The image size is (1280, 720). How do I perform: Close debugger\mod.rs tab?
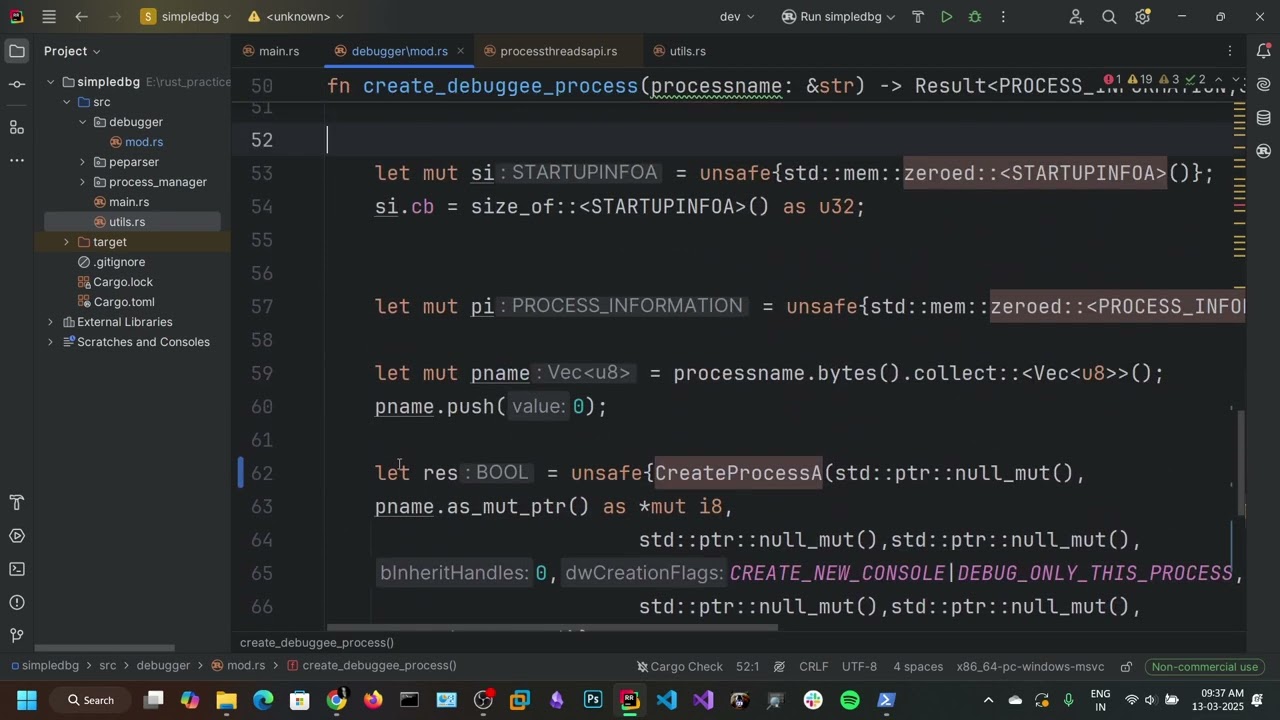pyautogui.click(x=460, y=51)
